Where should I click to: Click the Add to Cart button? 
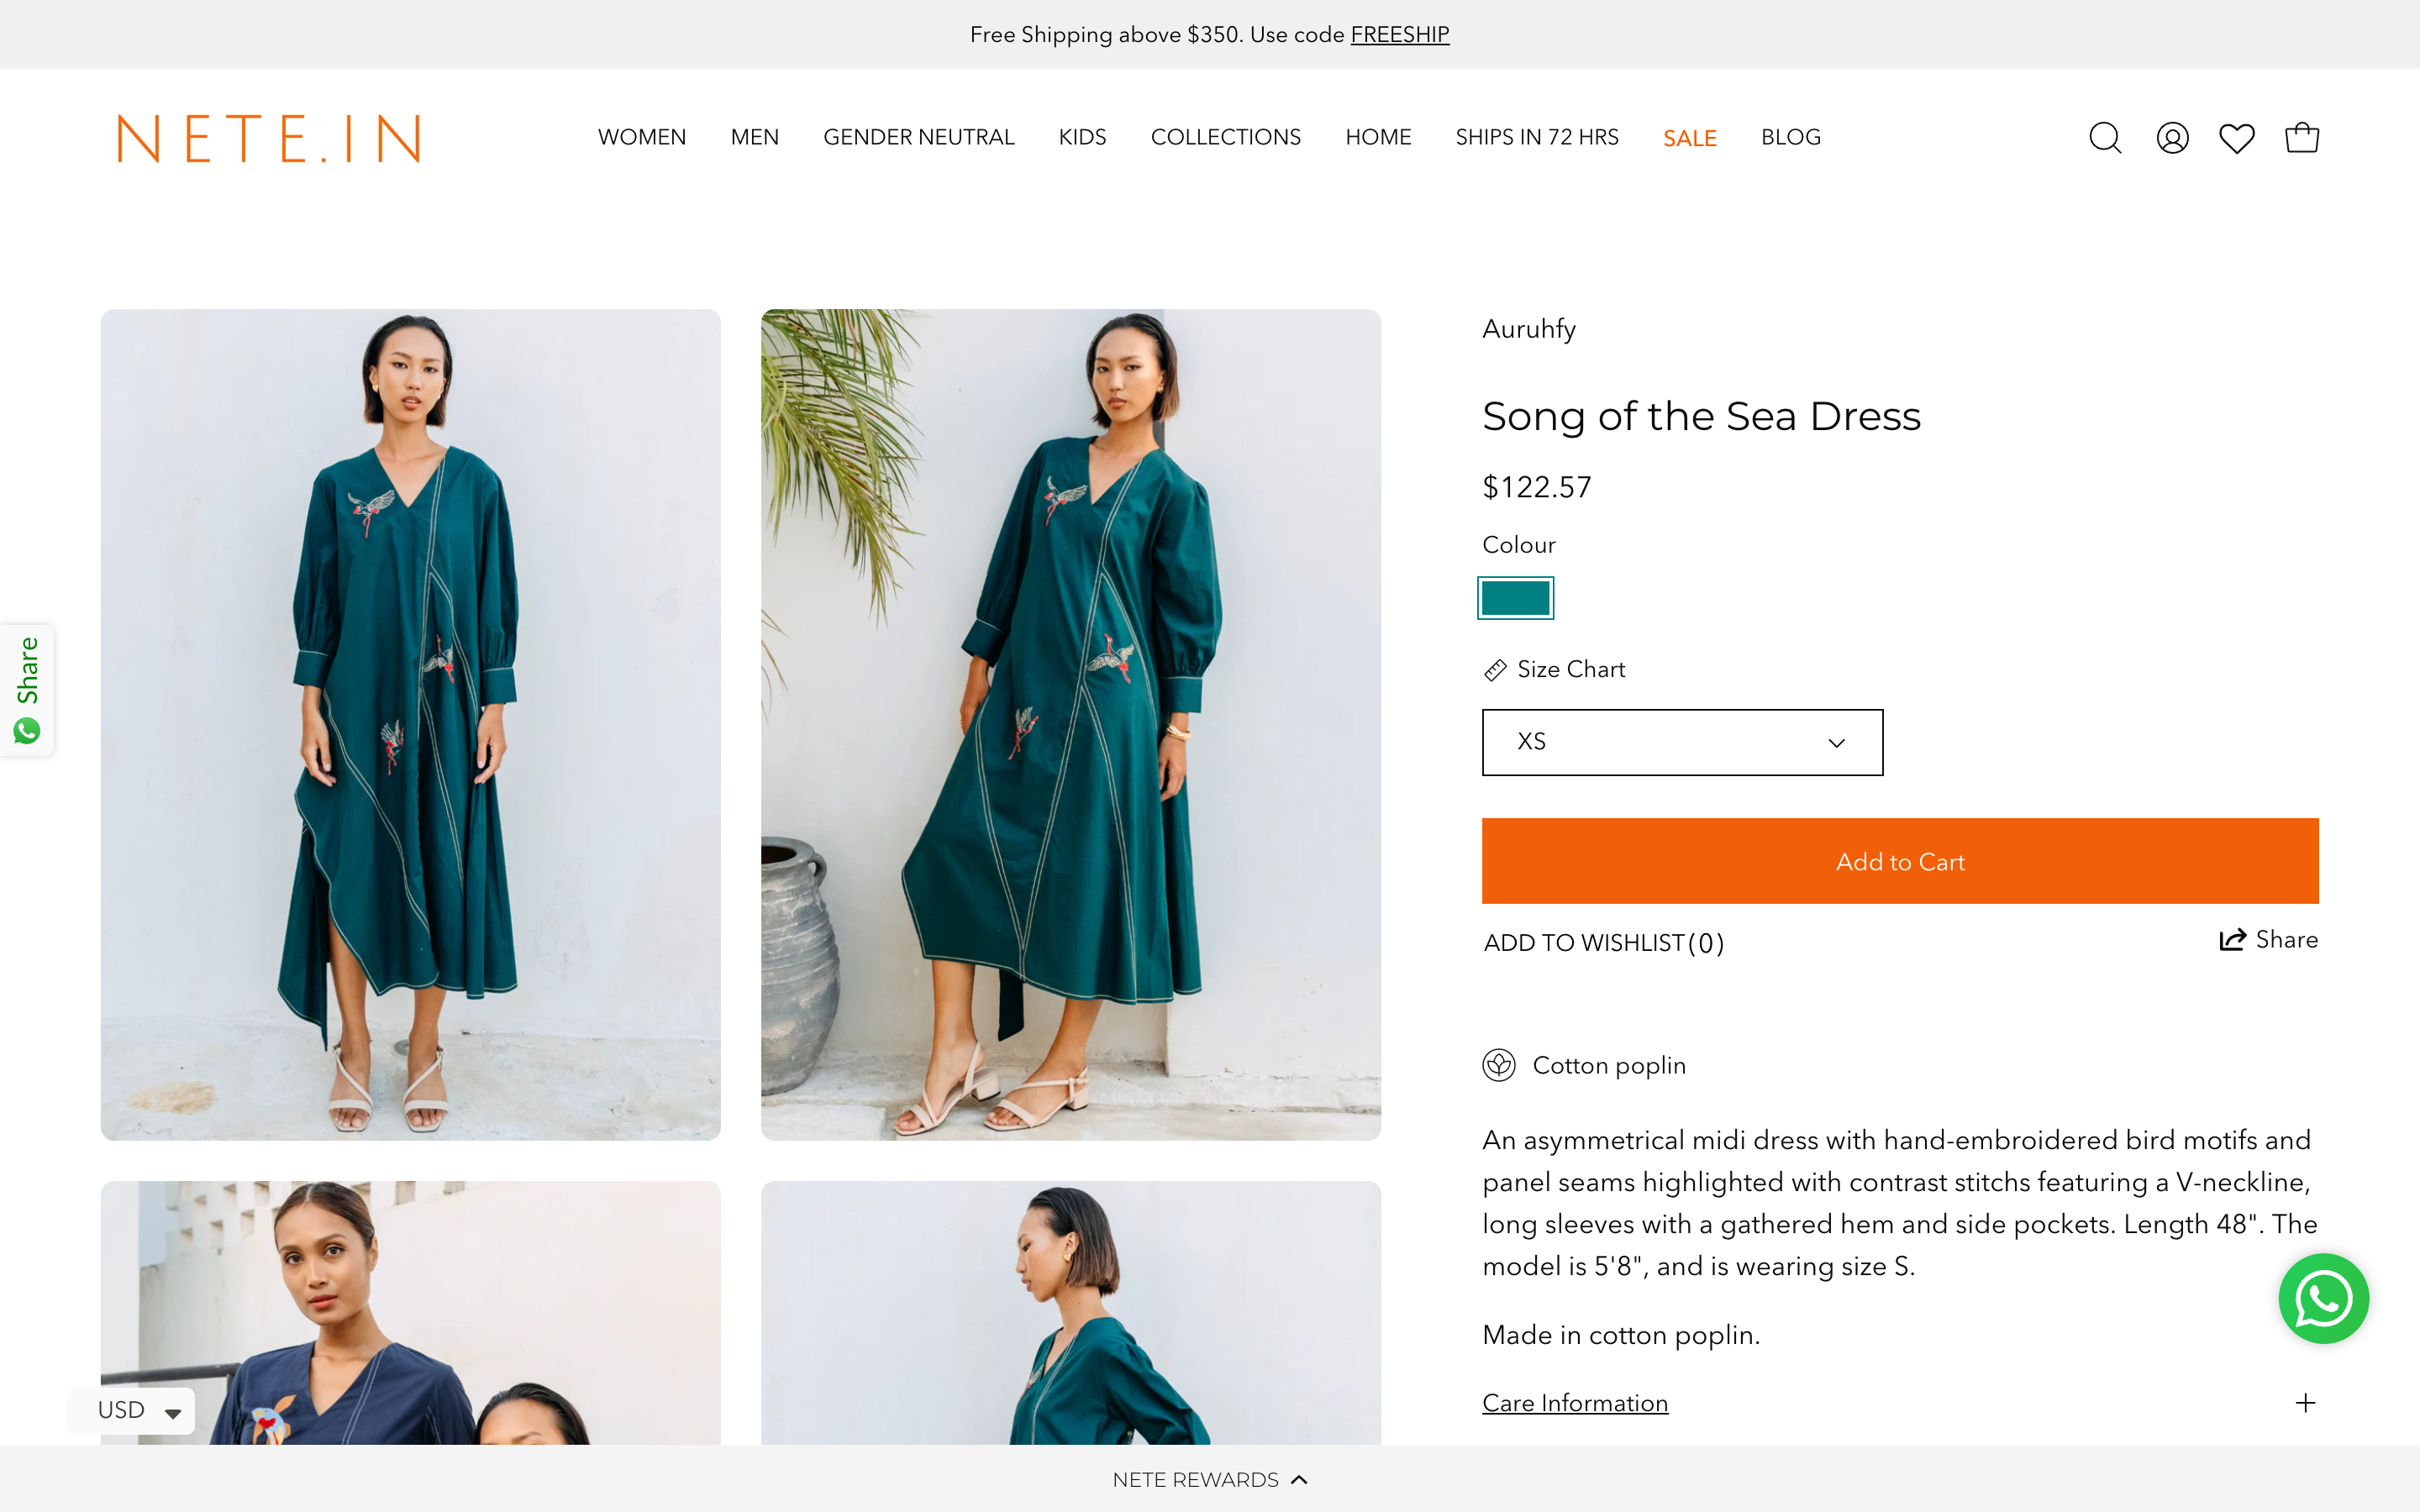pyautogui.click(x=1899, y=860)
